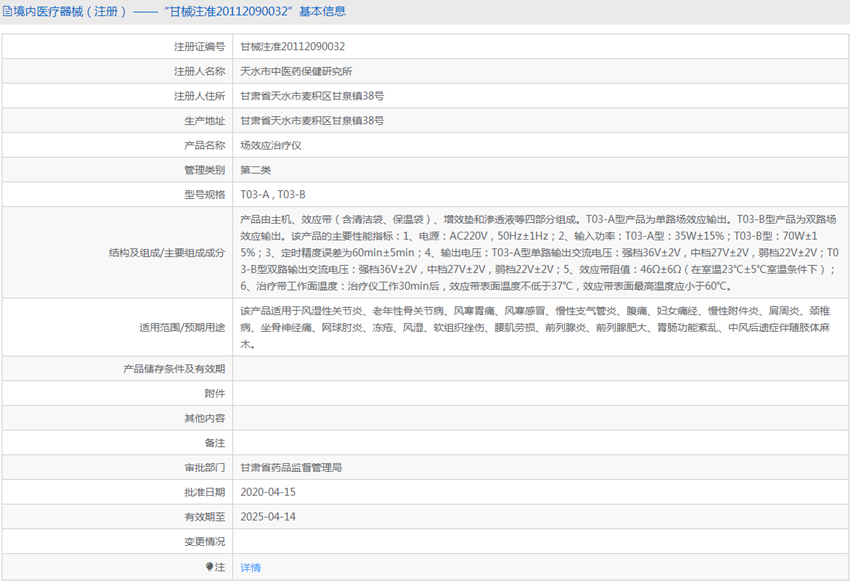Click the 有效期至 label

point(204,517)
